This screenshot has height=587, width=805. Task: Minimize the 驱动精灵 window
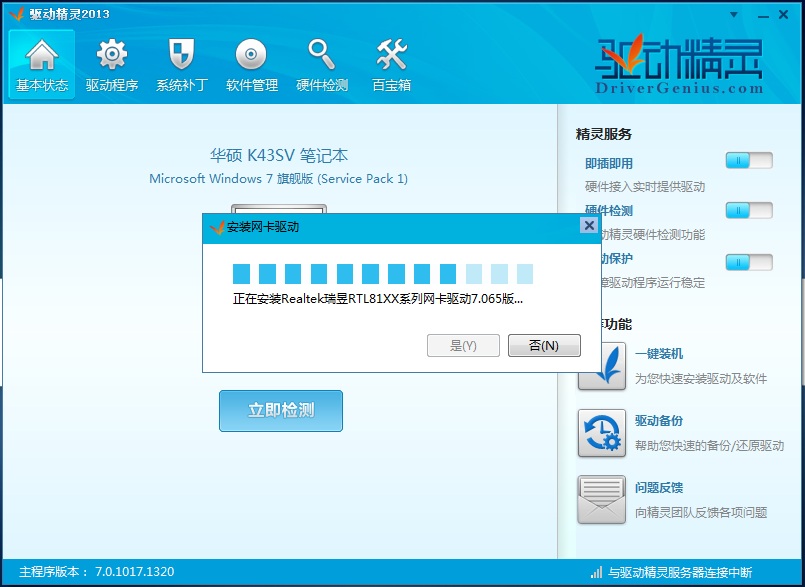(763, 15)
